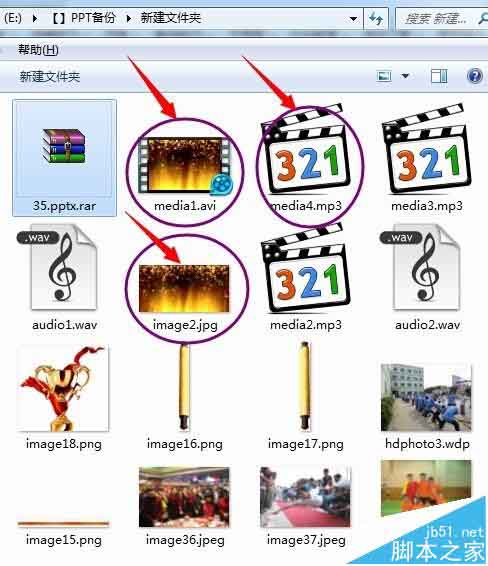Select the image16.png scroll rod thumbnail
This screenshot has width=488, height=566.
pyautogui.click(x=184, y=387)
